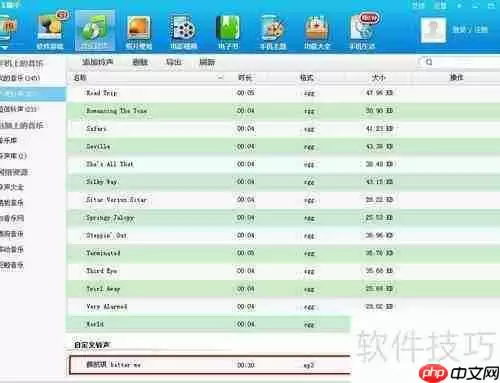
Task: Select the custom ringtone row with 00:30 duration
Action: (x=210, y=365)
